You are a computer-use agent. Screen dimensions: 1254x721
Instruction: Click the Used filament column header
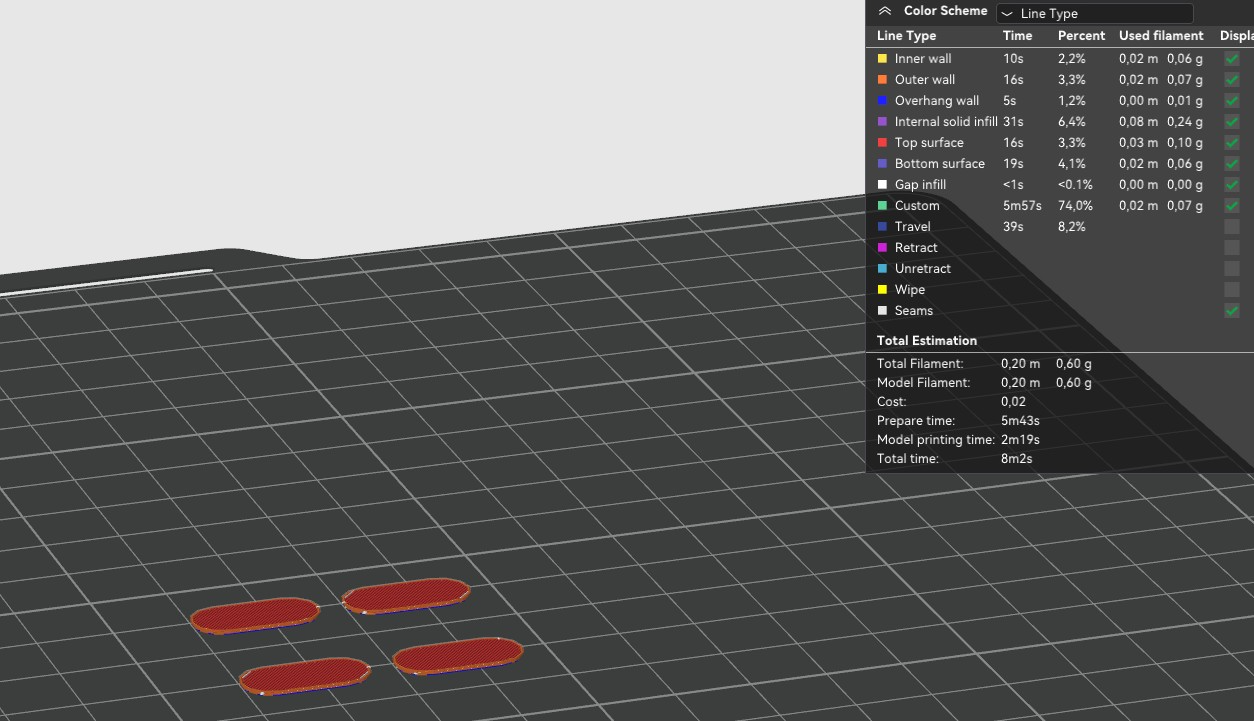pos(1161,36)
